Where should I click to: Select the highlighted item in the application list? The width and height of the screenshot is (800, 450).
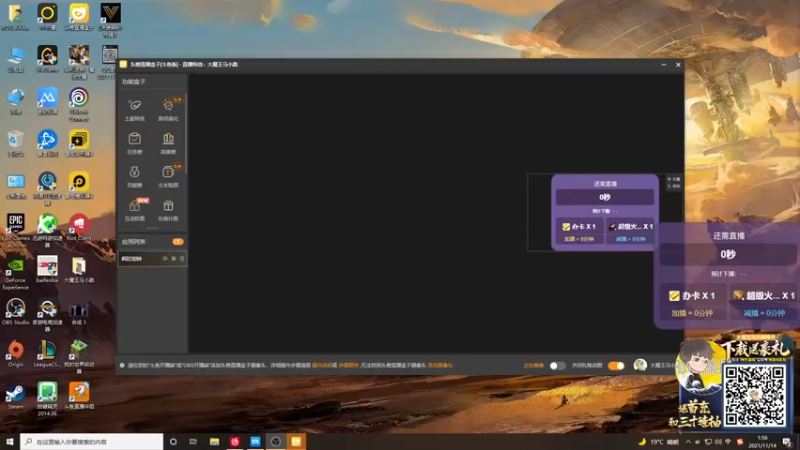pyautogui.click(x=153, y=259)
